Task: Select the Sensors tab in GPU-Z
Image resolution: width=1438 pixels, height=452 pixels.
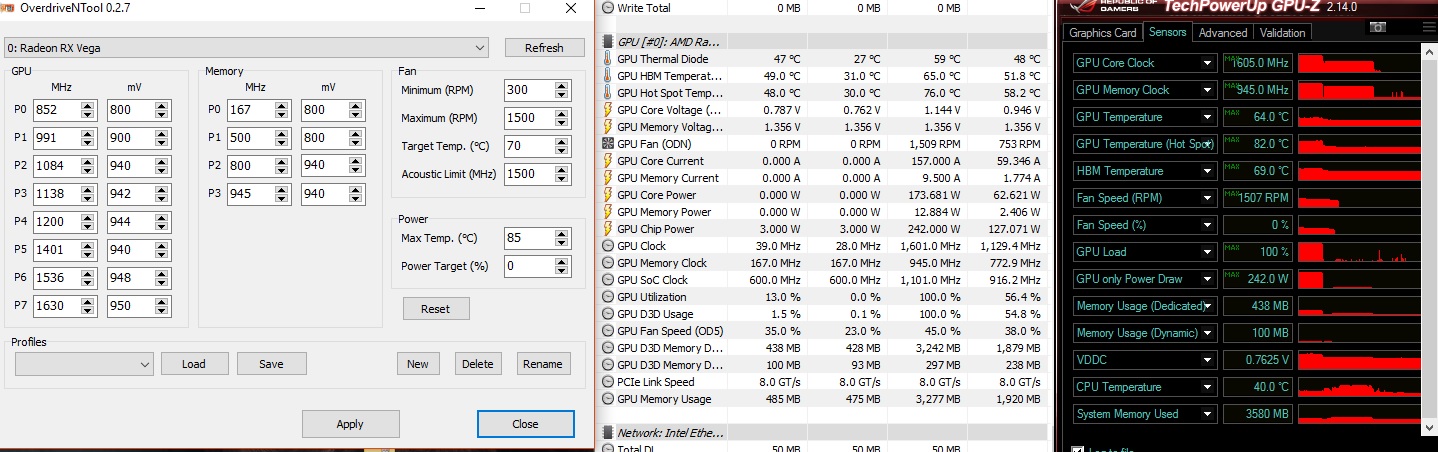Action: [x=1167, y=32]
